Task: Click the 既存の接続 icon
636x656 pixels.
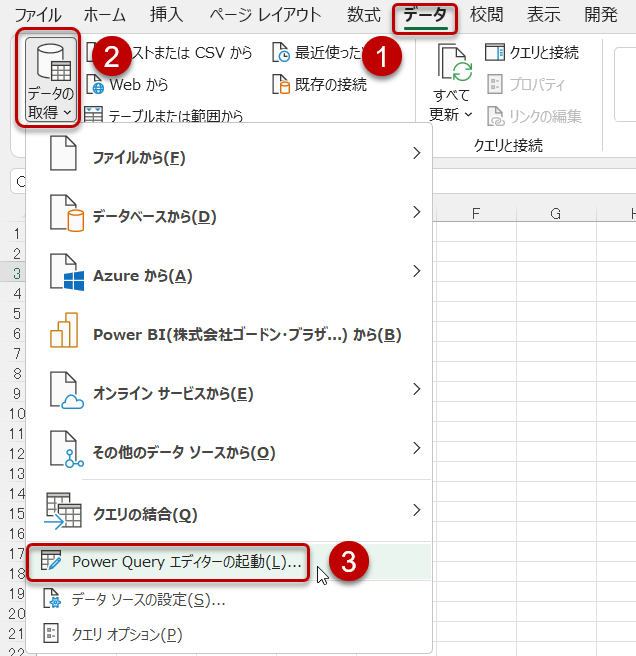Action: click(x=281, y=85)
